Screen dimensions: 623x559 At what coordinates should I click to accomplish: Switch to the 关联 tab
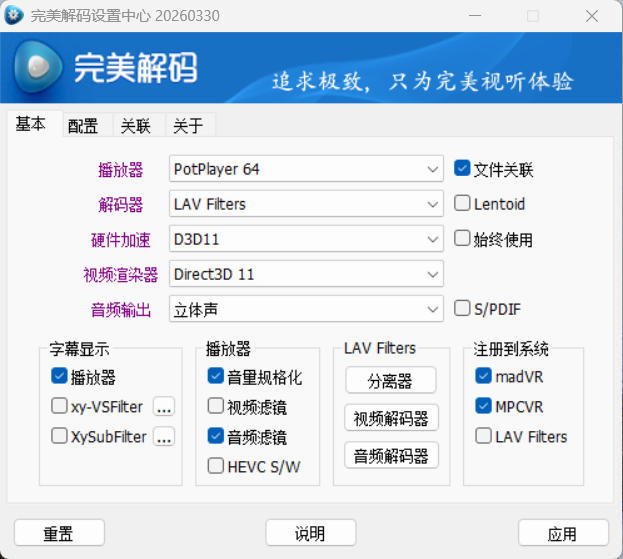click(x=136, y=125)
